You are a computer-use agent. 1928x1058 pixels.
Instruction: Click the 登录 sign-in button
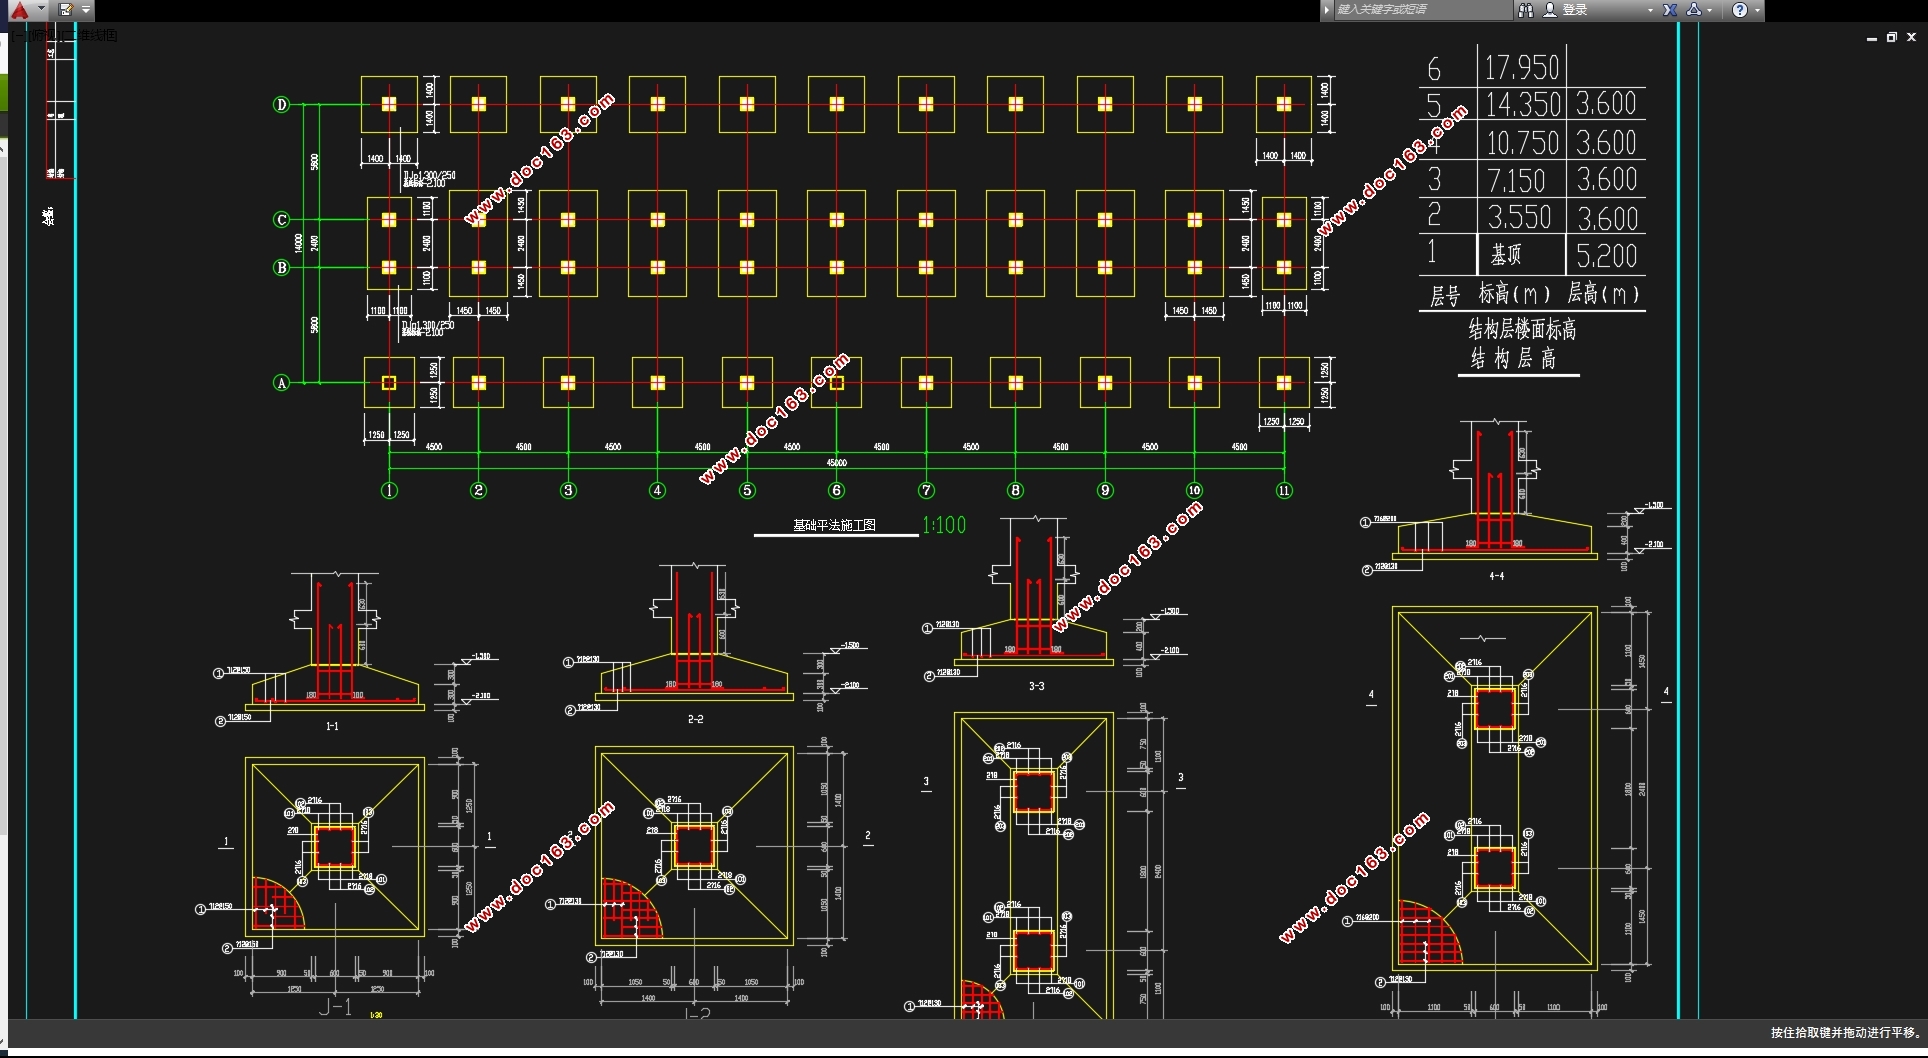coord(1575,10)
